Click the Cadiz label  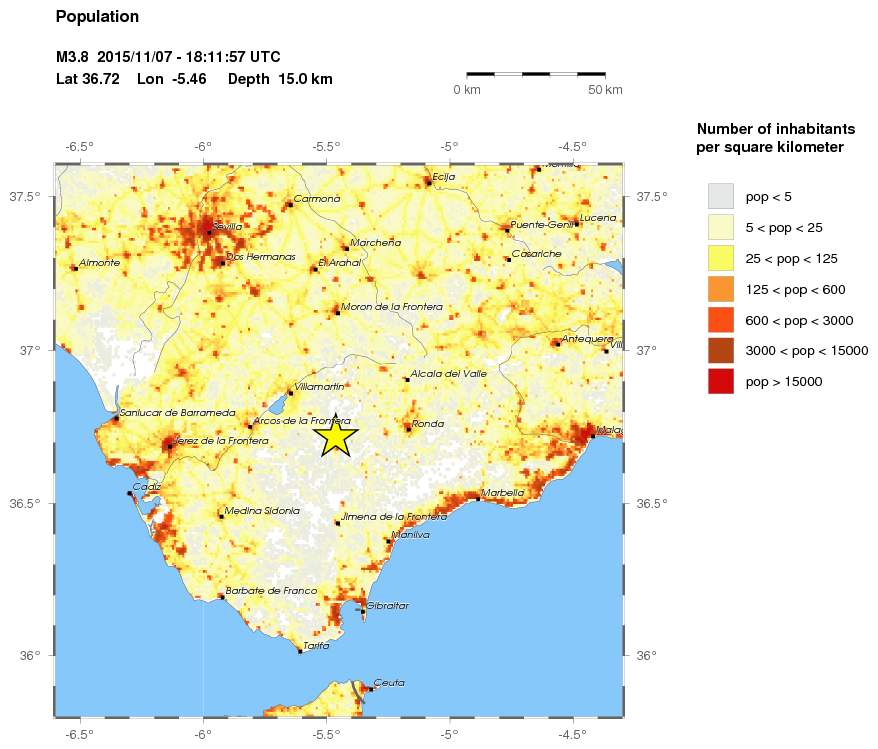coord(147,486)
